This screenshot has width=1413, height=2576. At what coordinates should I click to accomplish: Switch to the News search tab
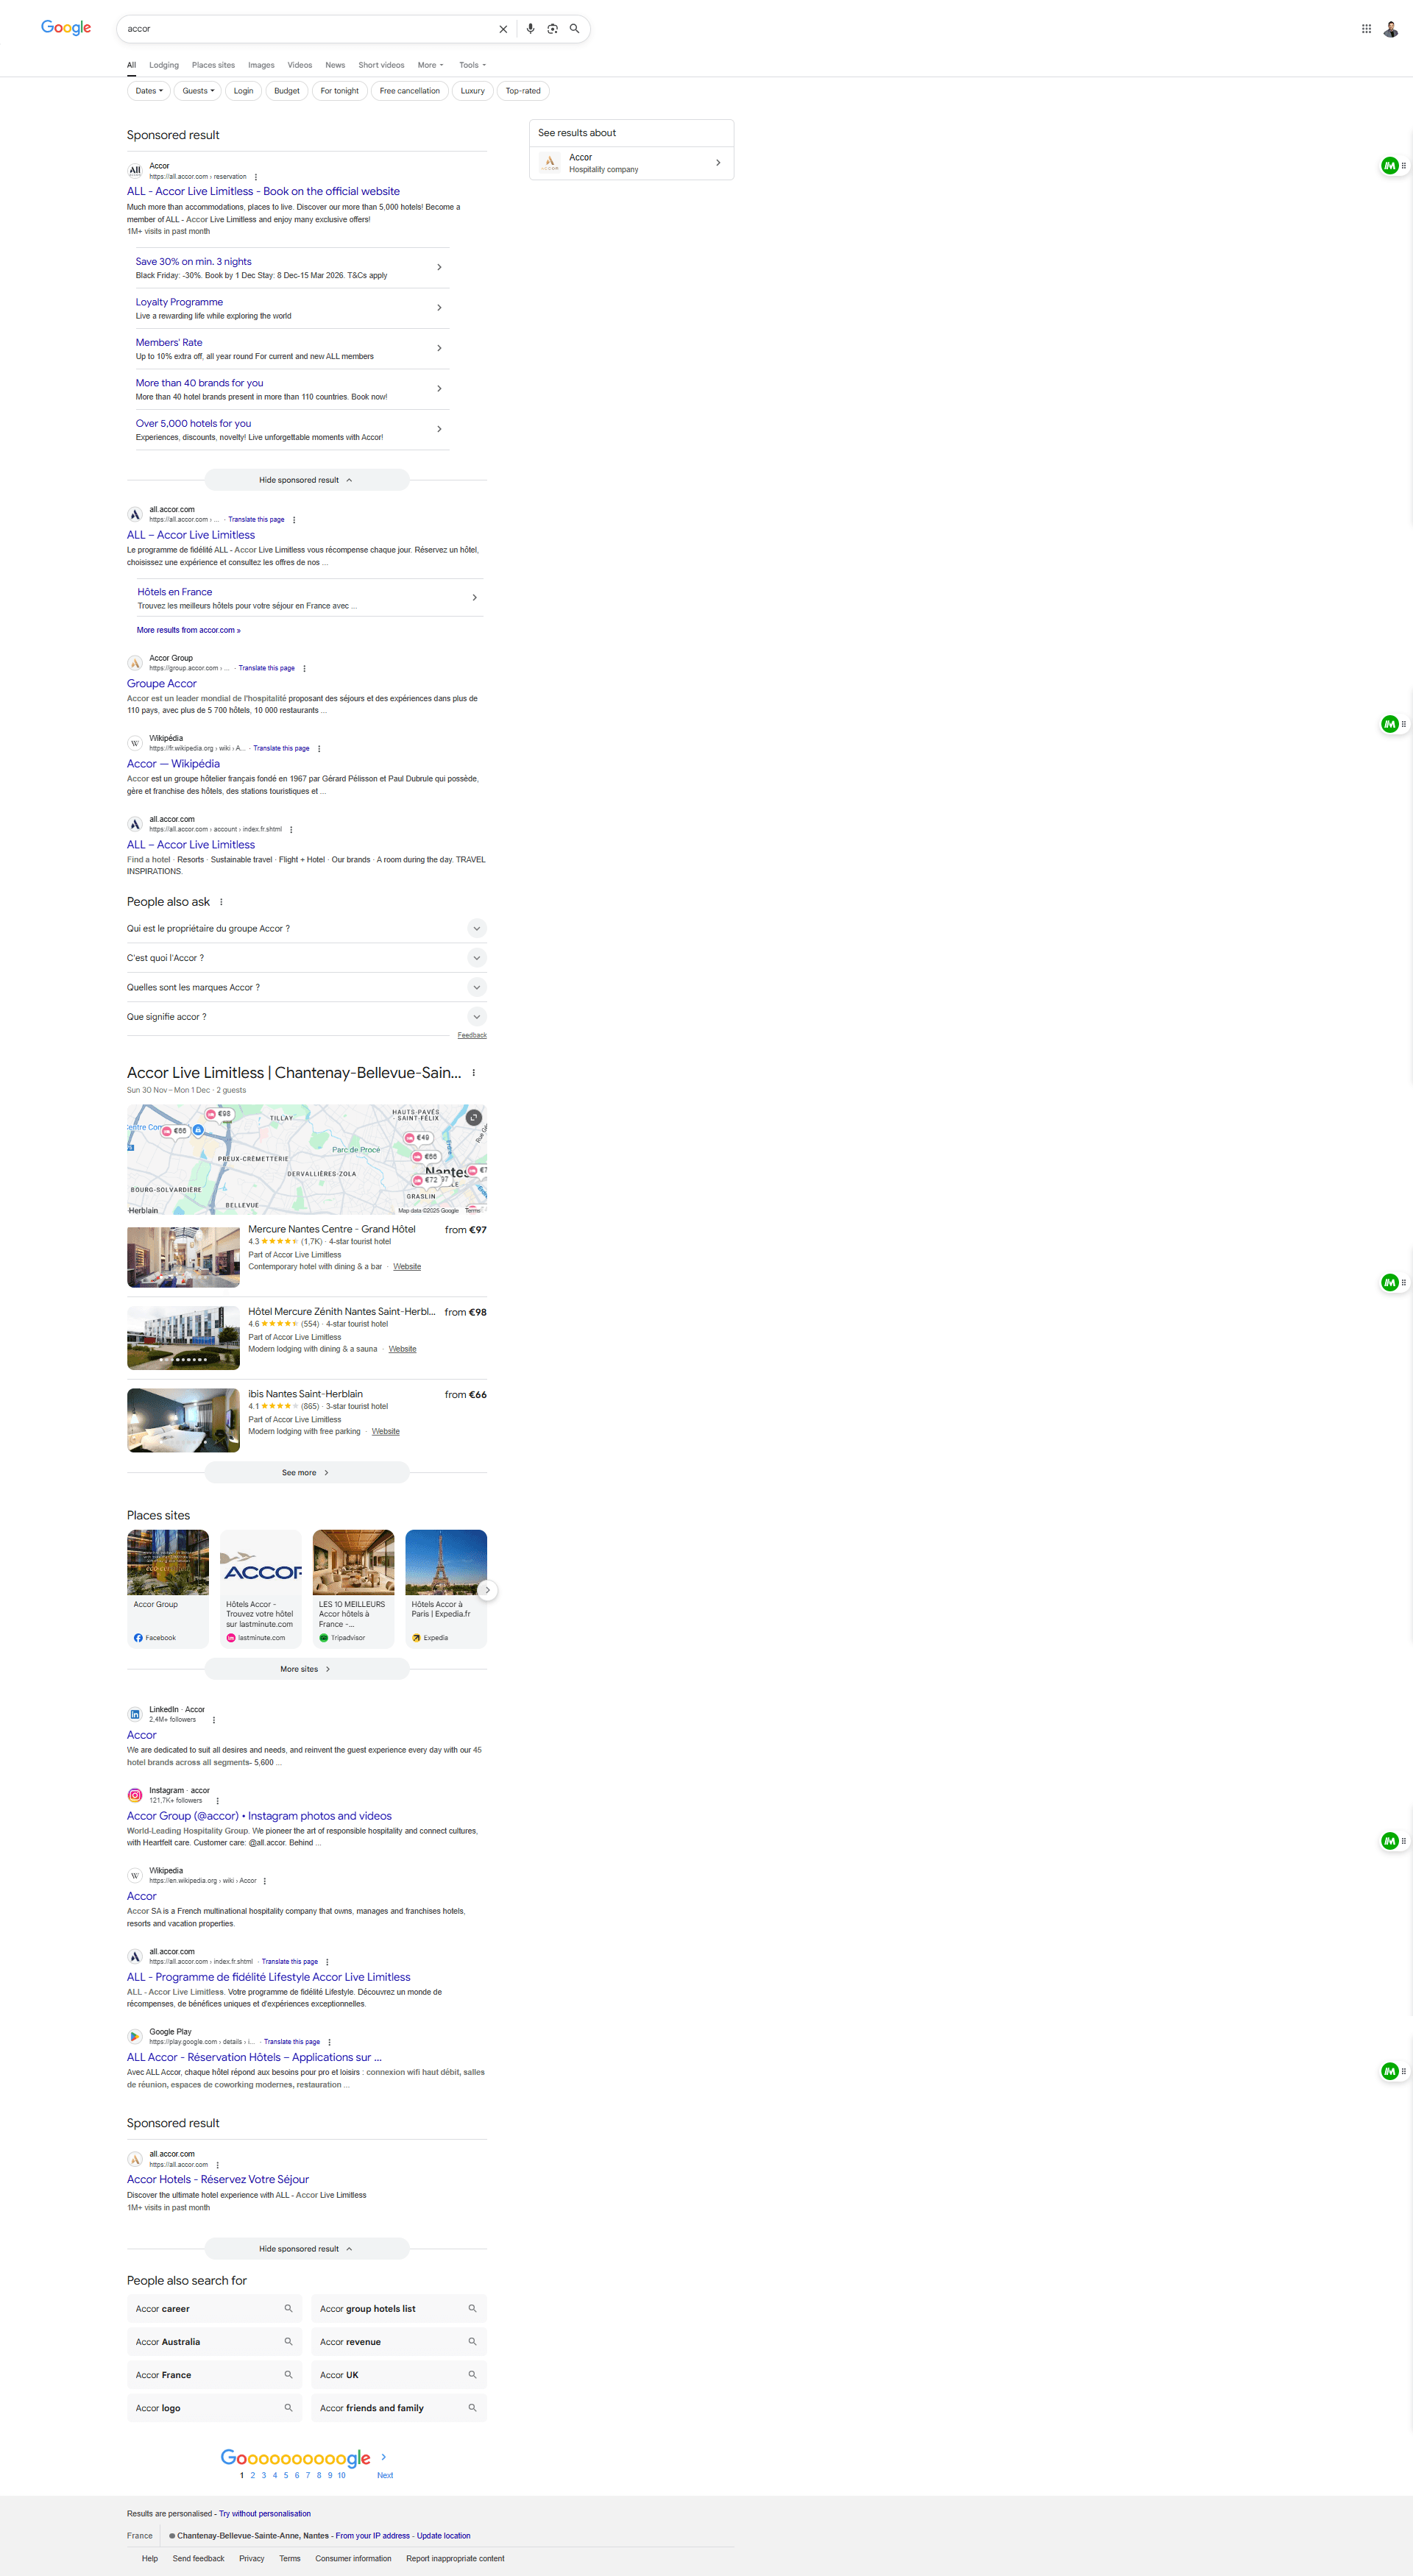(335, 65)
